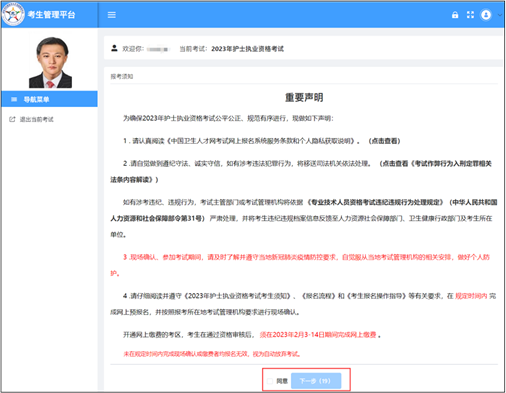Click the 考生管理平台 title text
The height and width of the screenshot is (393, 506).
coord(52,15)
